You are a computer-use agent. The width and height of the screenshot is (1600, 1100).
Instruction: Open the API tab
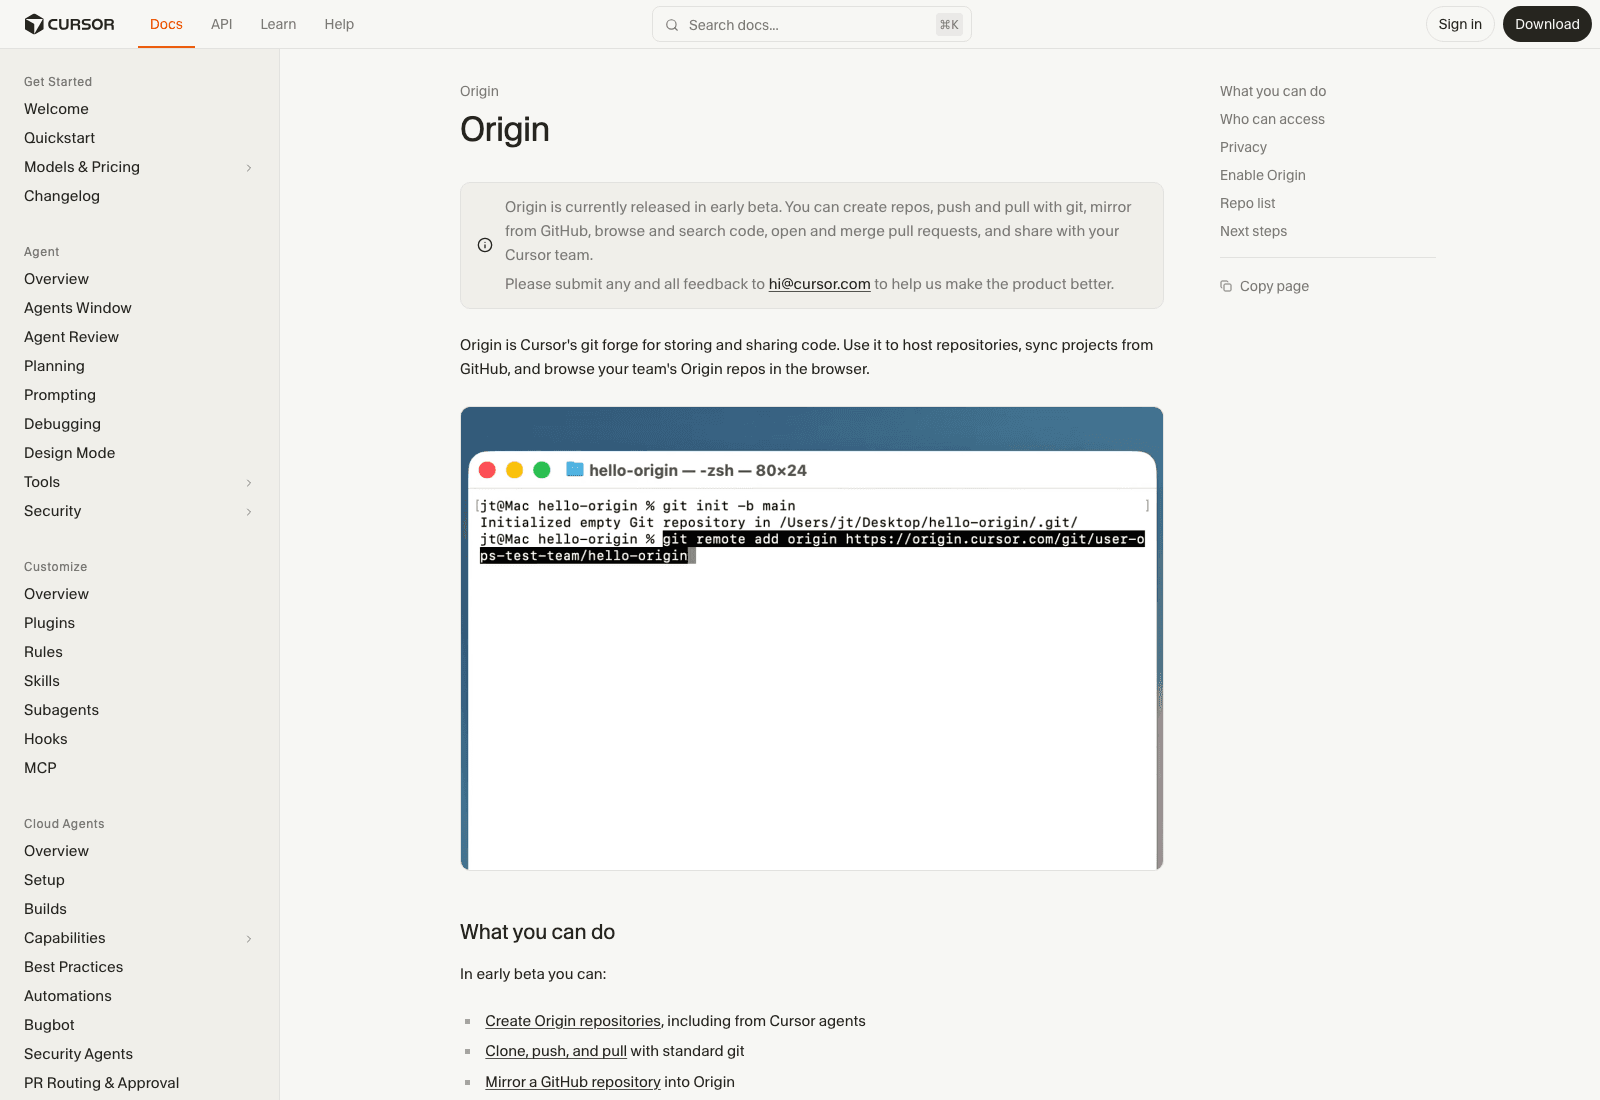pos(222,24)
